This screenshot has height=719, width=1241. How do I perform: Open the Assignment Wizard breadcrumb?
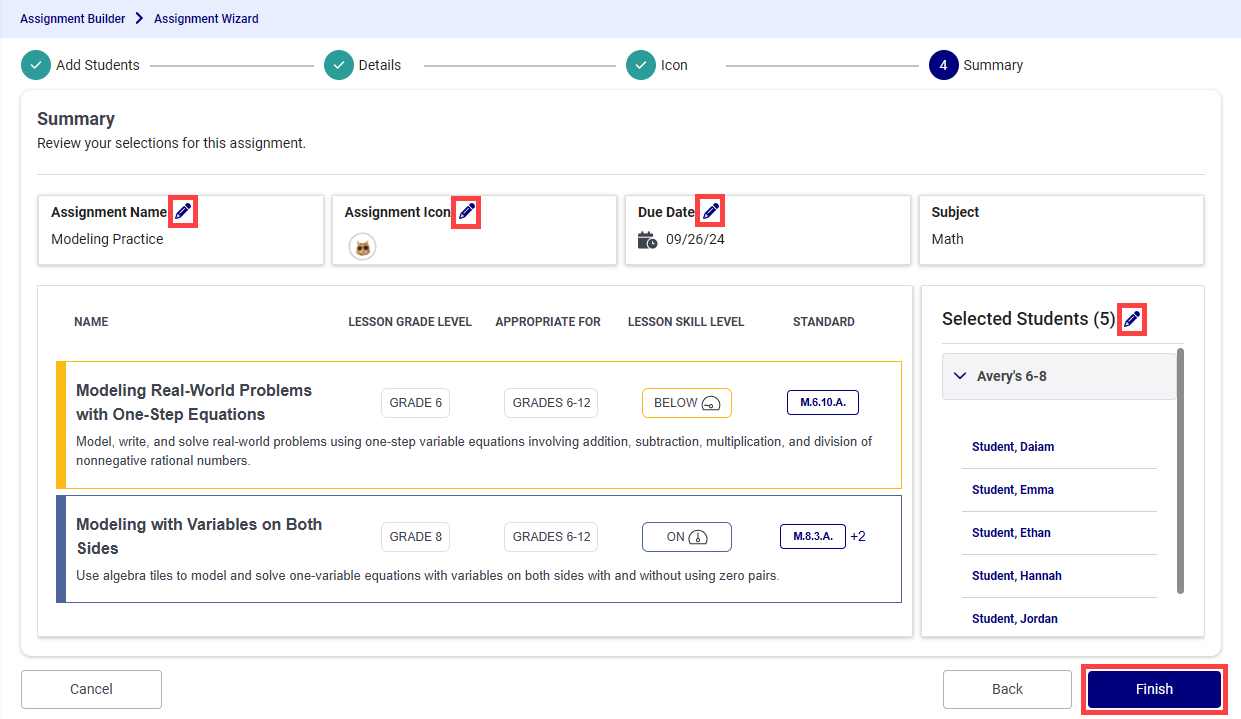(206, 18)
